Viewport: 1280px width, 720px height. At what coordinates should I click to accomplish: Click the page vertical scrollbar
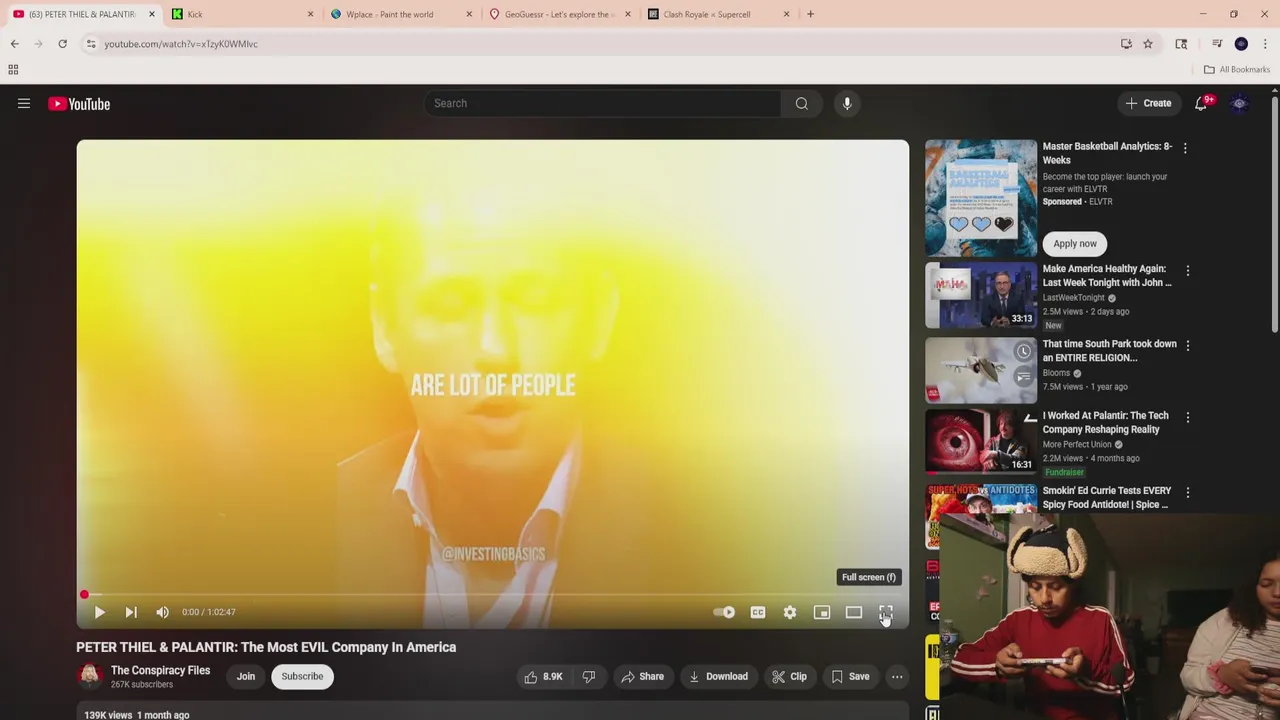coord(1274,215)
